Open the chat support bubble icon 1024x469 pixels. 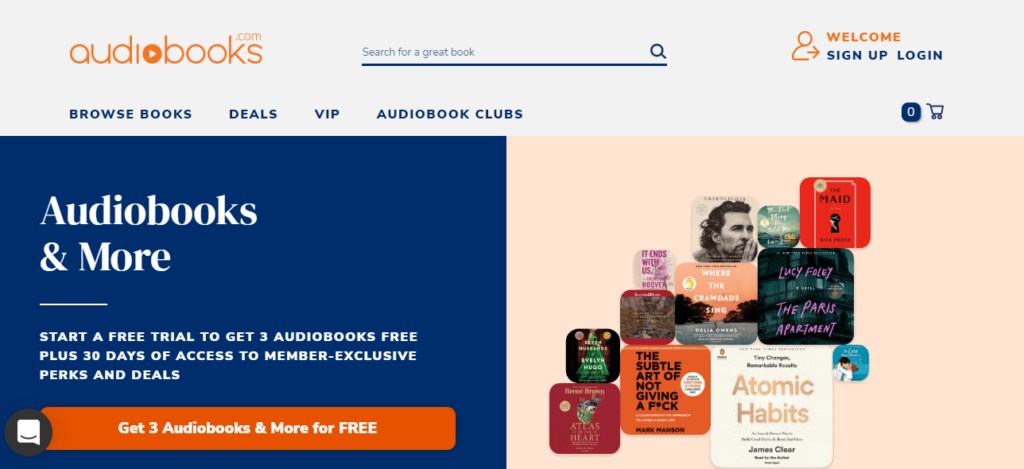(x=29, y=432)
